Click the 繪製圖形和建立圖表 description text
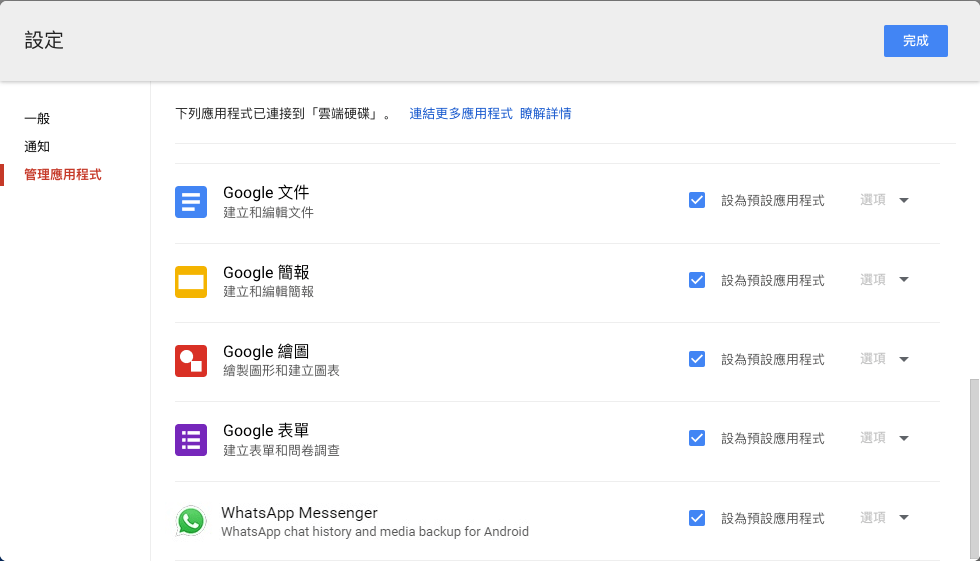The height and width of the screenshot is (561, 980). coord(281,370)
